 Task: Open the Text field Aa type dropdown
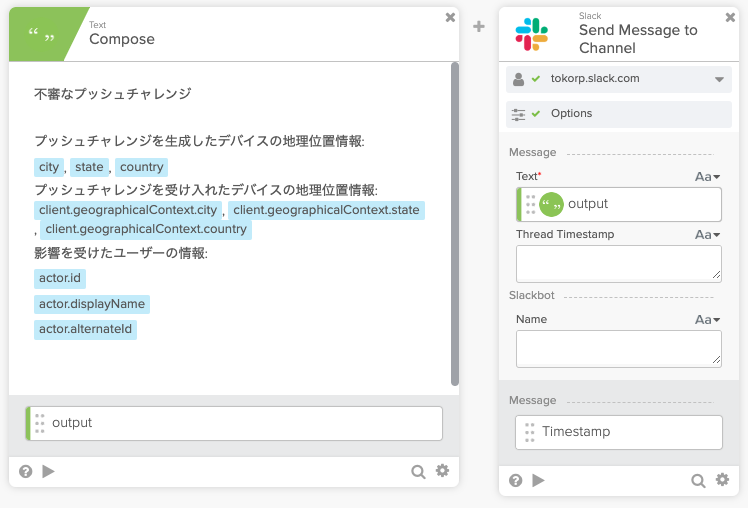[708, 177]
